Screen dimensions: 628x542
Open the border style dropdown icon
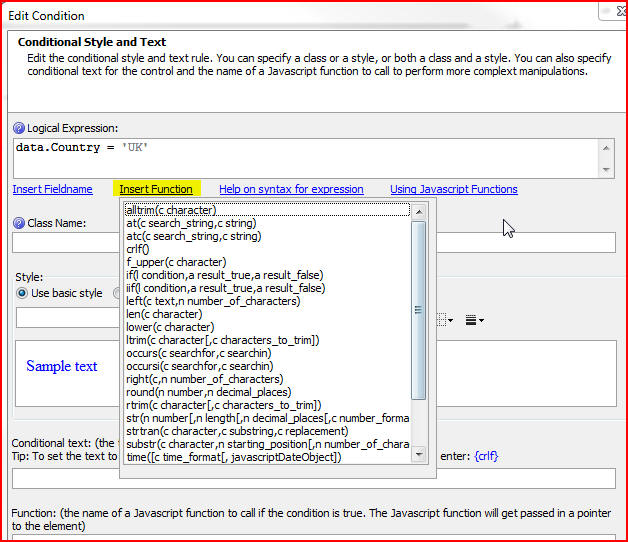pos(445,320)
